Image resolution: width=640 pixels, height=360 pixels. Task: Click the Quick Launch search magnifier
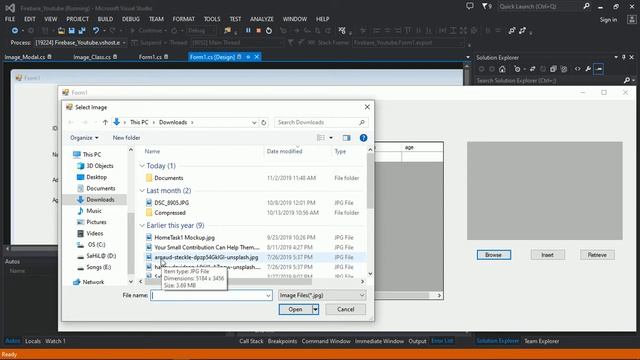pos(586,6)
